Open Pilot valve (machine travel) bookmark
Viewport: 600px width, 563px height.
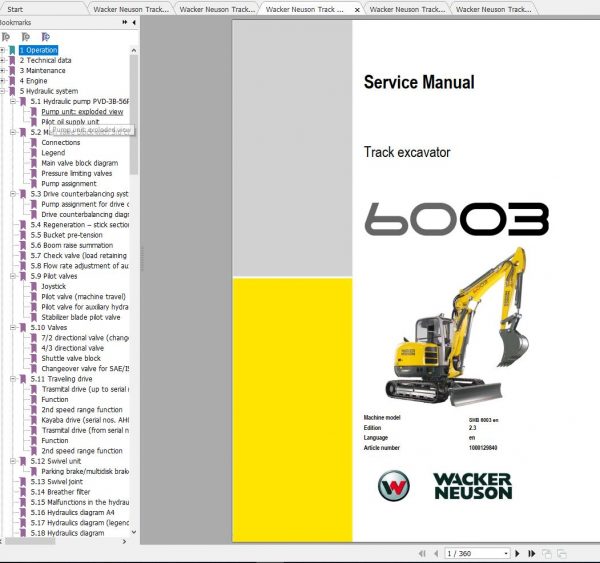[x=83, y=297]
